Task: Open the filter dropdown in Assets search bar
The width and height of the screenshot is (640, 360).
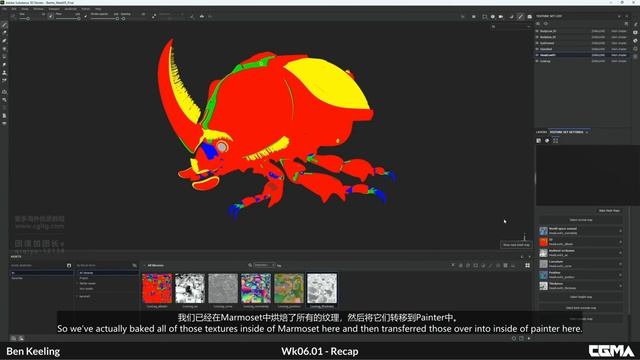Action: tap(264, 265)
